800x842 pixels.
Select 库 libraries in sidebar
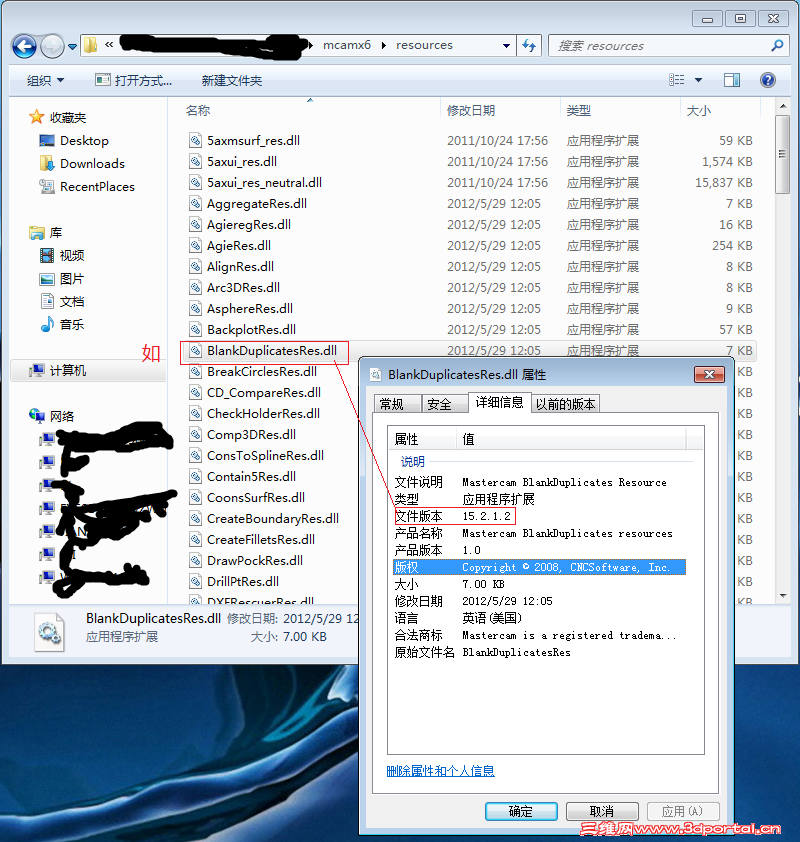[46, 233]
